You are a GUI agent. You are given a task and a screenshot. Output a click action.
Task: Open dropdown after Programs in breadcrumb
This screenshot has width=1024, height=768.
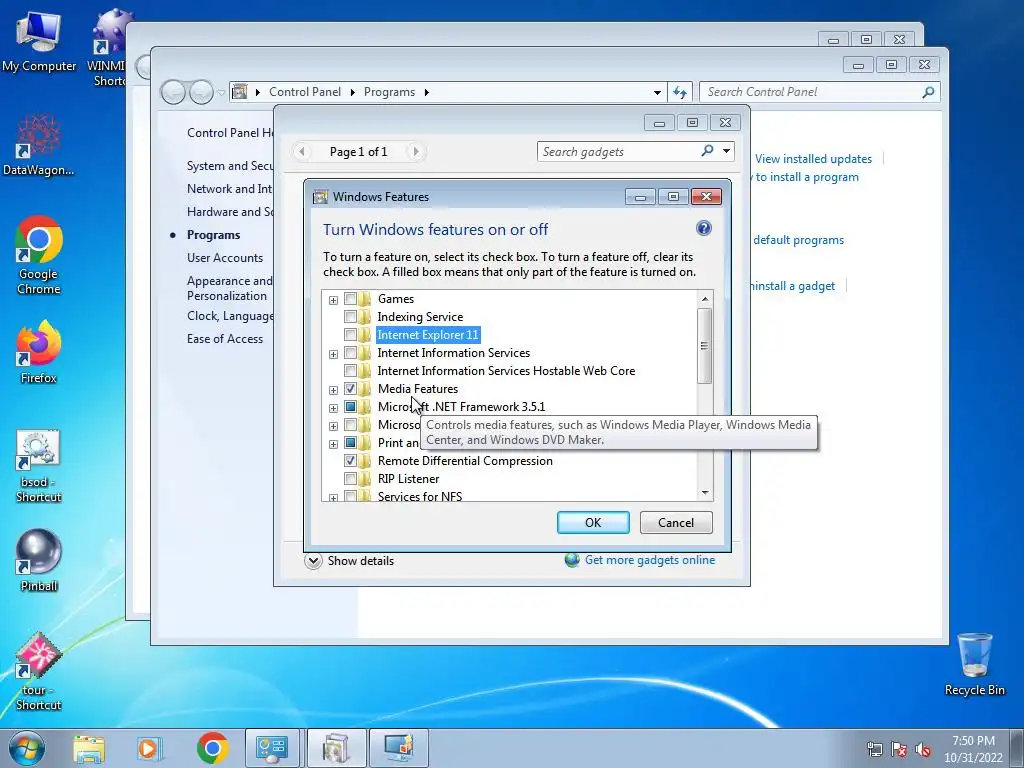[426, 92]
